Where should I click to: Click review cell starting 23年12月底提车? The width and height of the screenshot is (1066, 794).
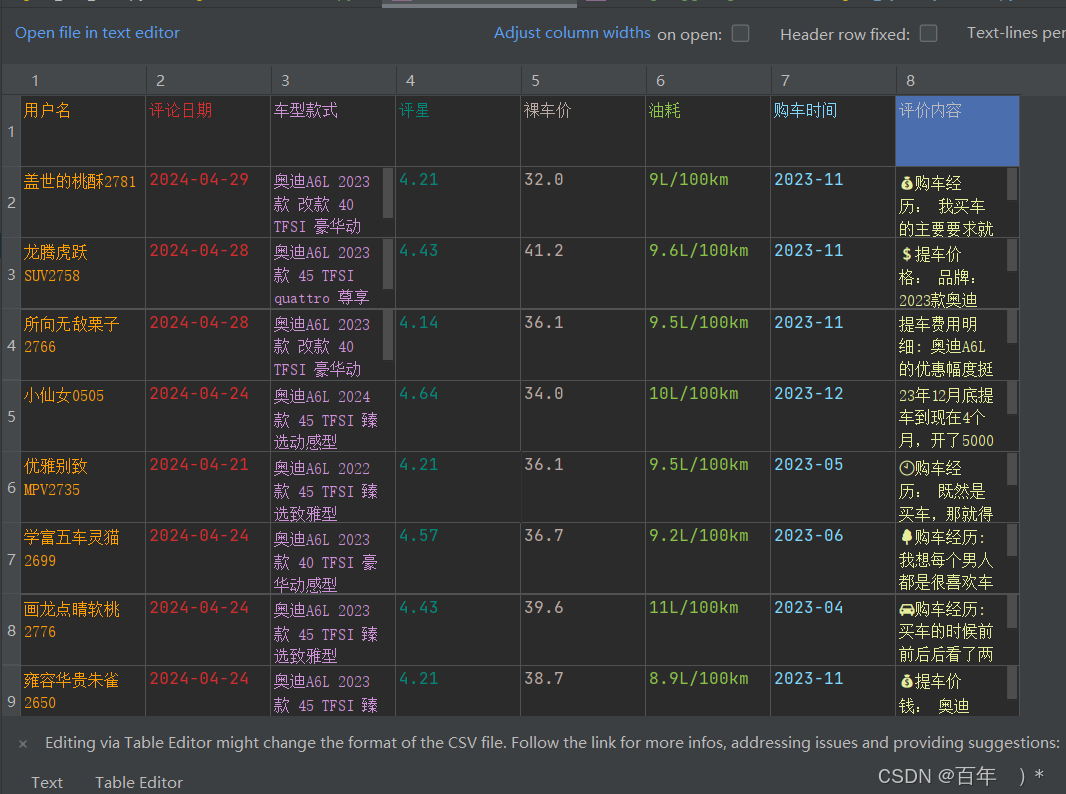coord(957,416)
